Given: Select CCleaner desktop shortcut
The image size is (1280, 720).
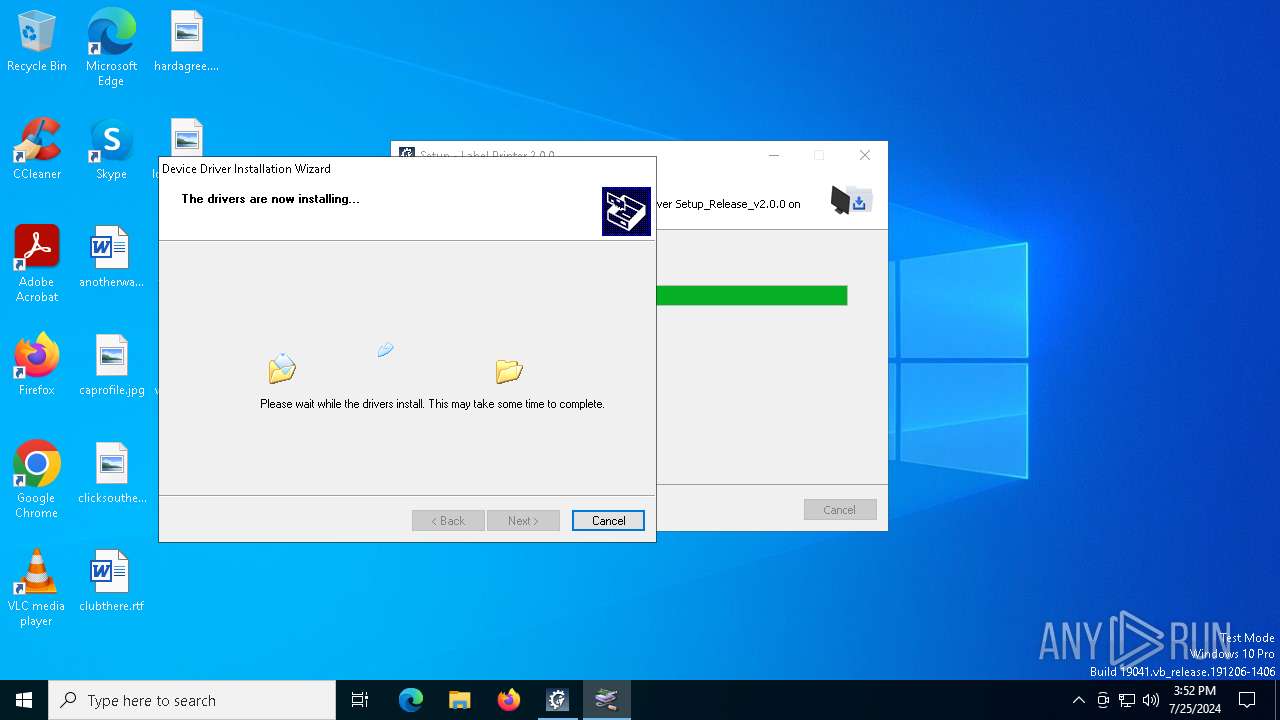Looking at the screenshot, I should pyautogui.click(x=37, y=150).
